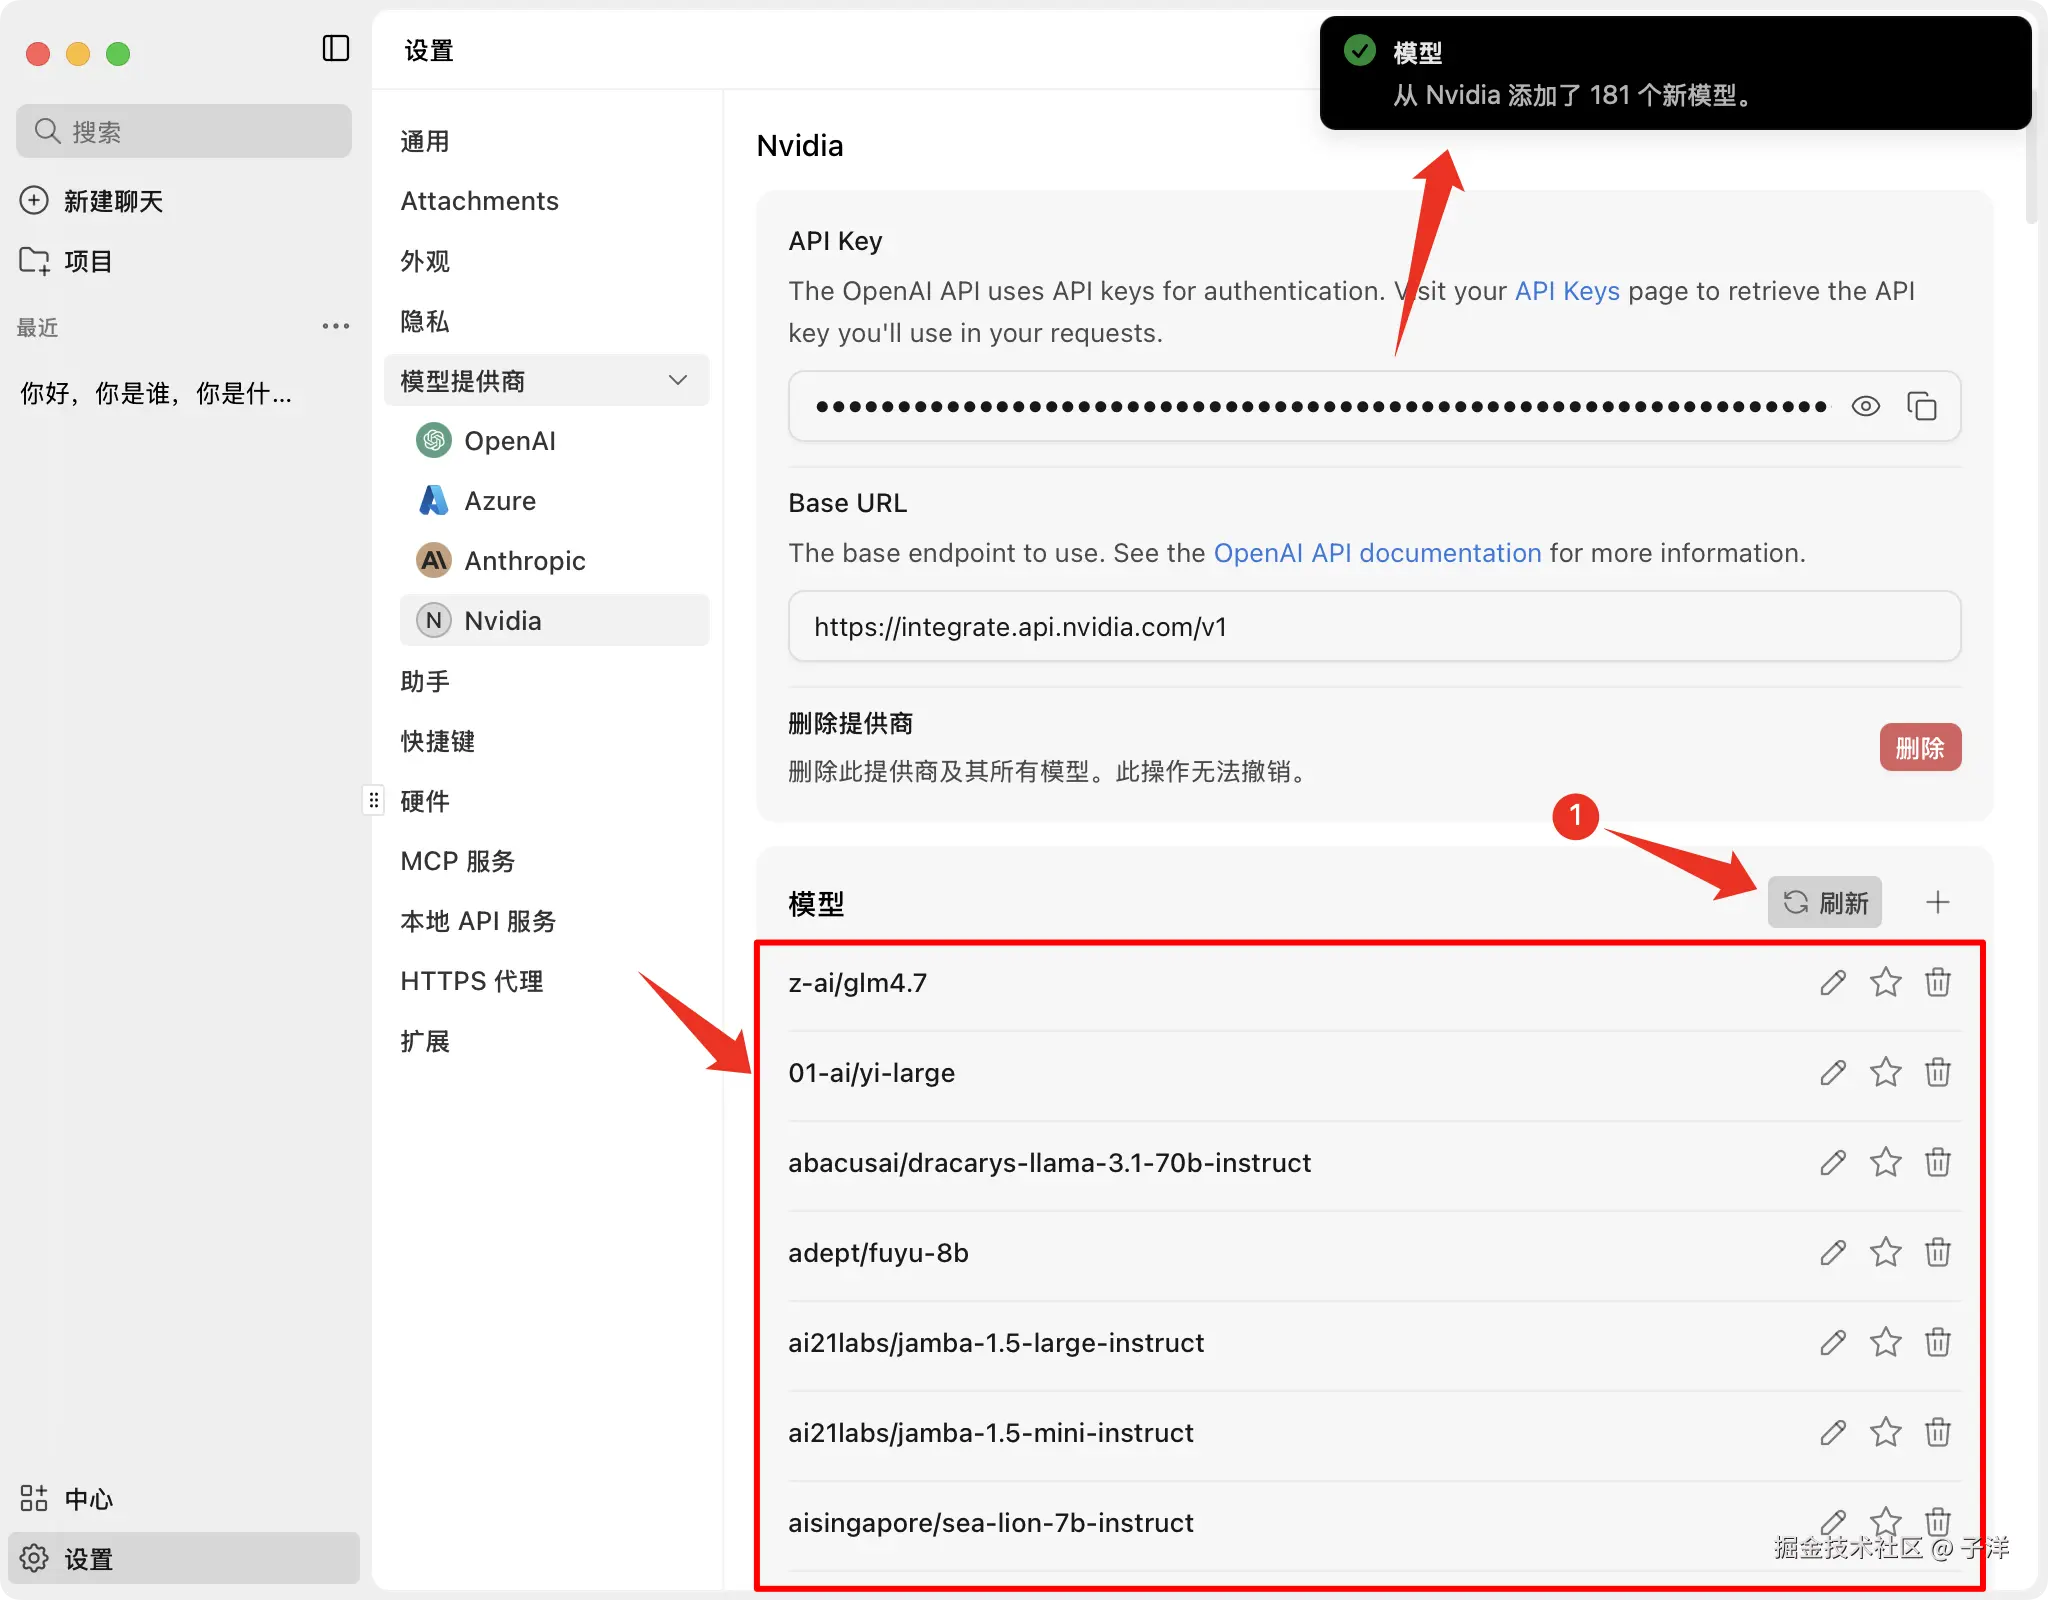This screenshot has width=2048, height=1600.
Task: Click the Base URL input field
Action: click(1374, 627)
